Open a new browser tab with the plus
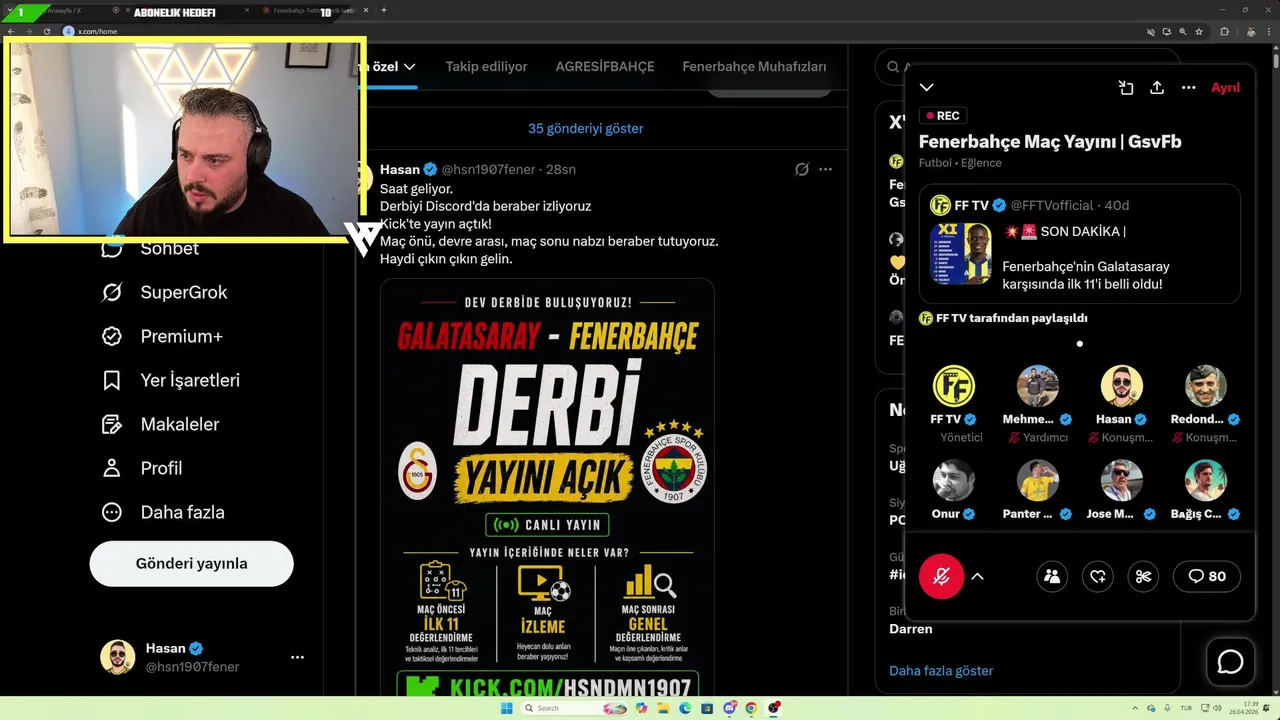This screenshot has width=1280, height=720. [384, 10]
